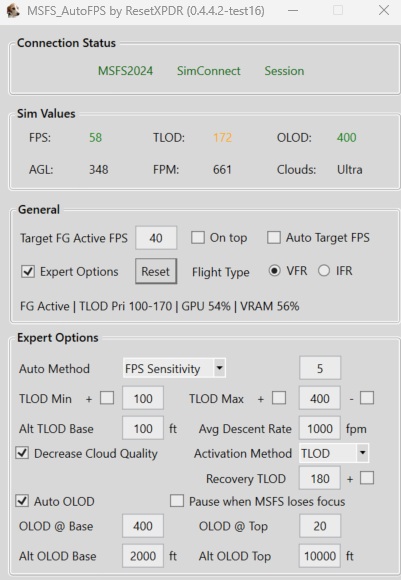Click the FPS value 58
The height and width of the screenshot is (580, 401).
(95, 138)
